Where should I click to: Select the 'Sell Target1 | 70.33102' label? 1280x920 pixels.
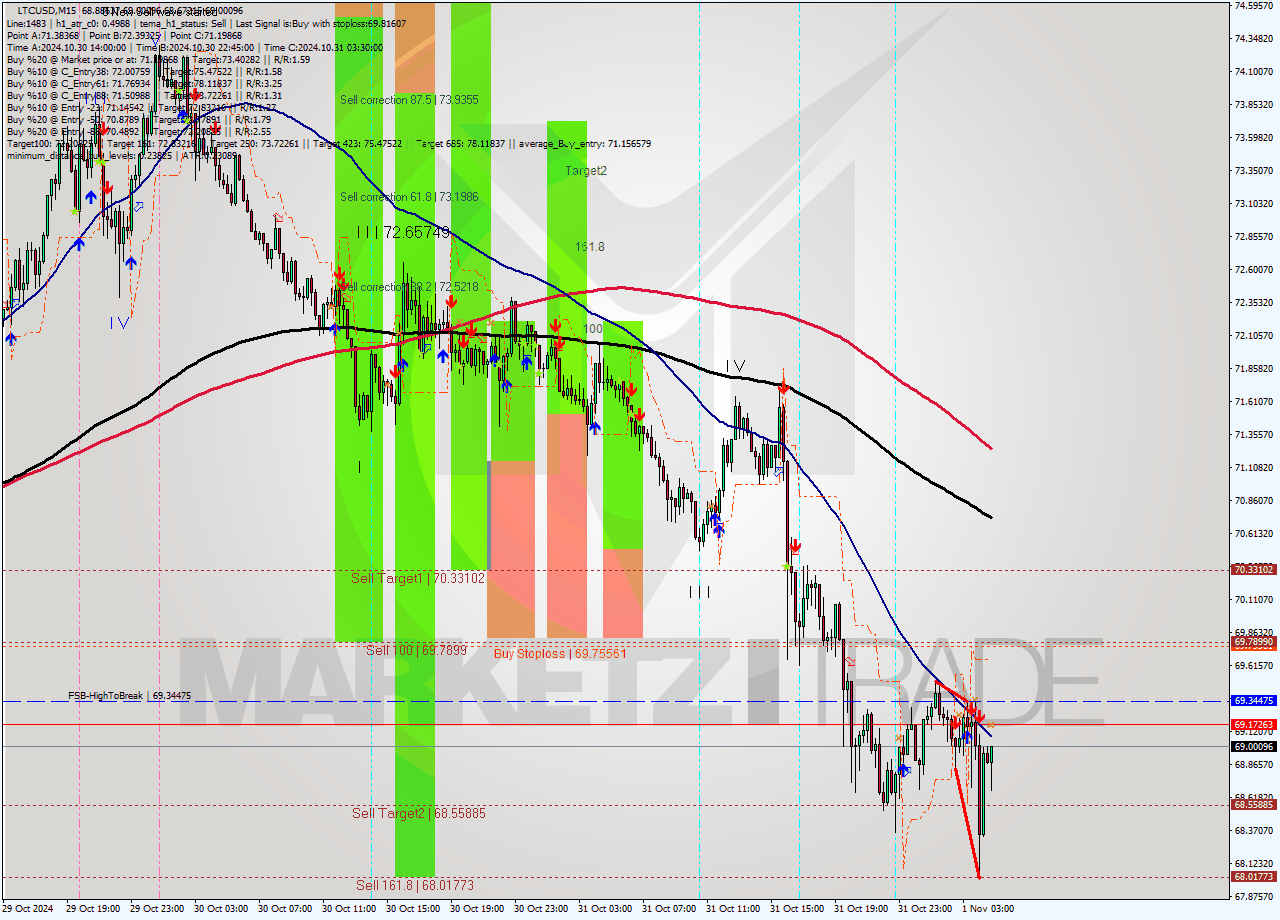click(418, 578)
